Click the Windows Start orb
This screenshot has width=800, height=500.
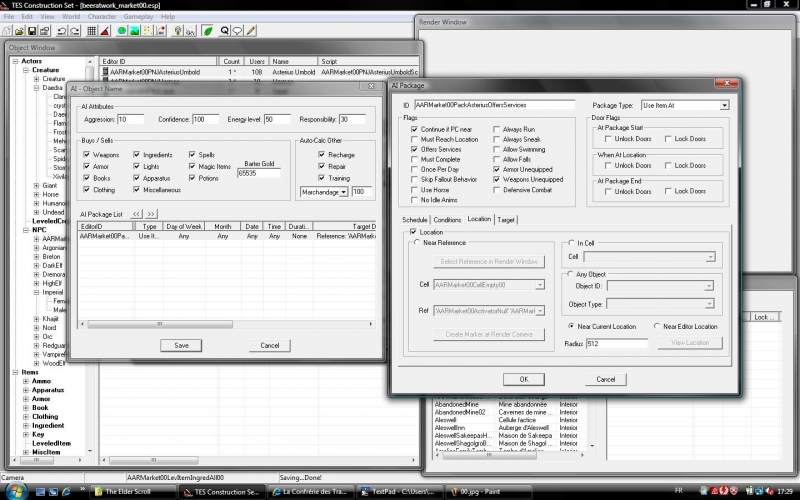tap(16, 491)
